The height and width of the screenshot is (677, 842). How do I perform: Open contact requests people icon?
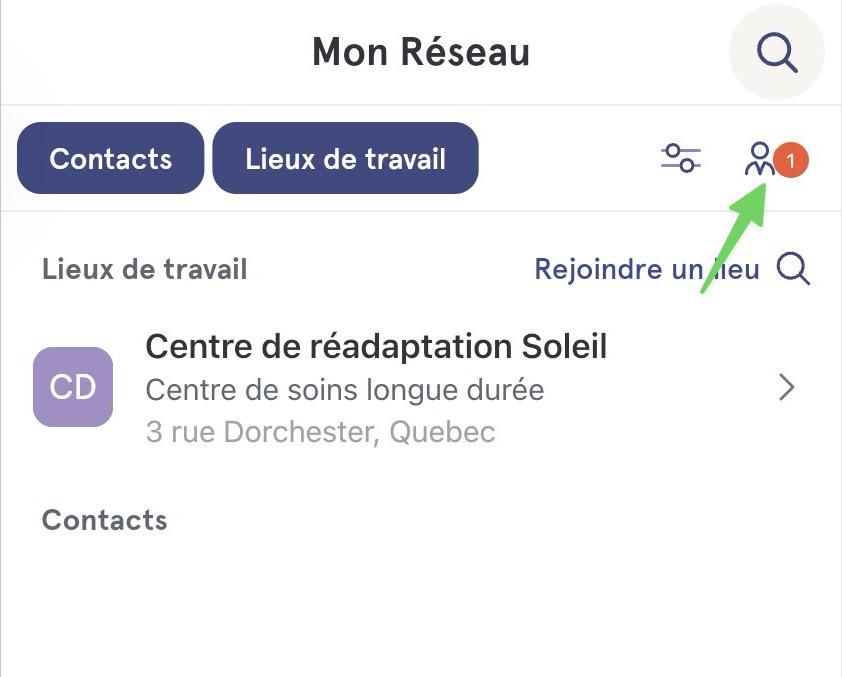(759, 158)
